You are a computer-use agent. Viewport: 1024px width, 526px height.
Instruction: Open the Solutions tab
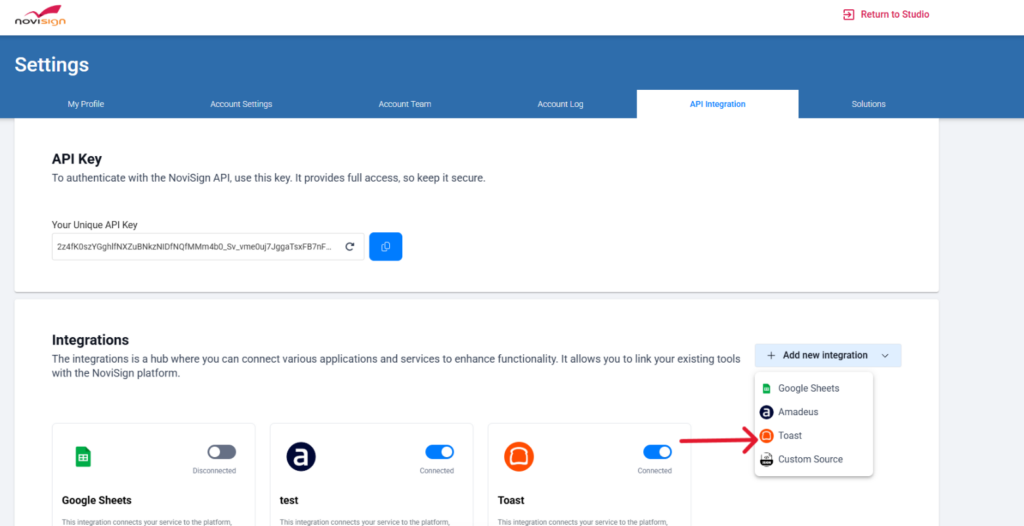click(x=868, y=104)
